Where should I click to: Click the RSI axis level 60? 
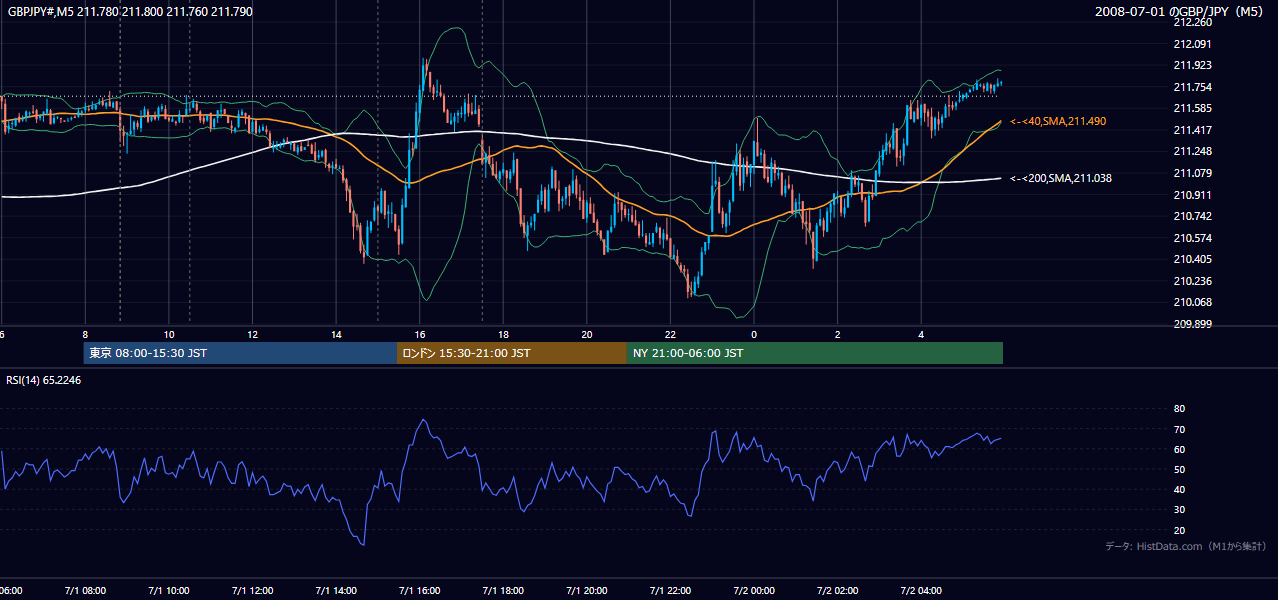click(1179, 449)
